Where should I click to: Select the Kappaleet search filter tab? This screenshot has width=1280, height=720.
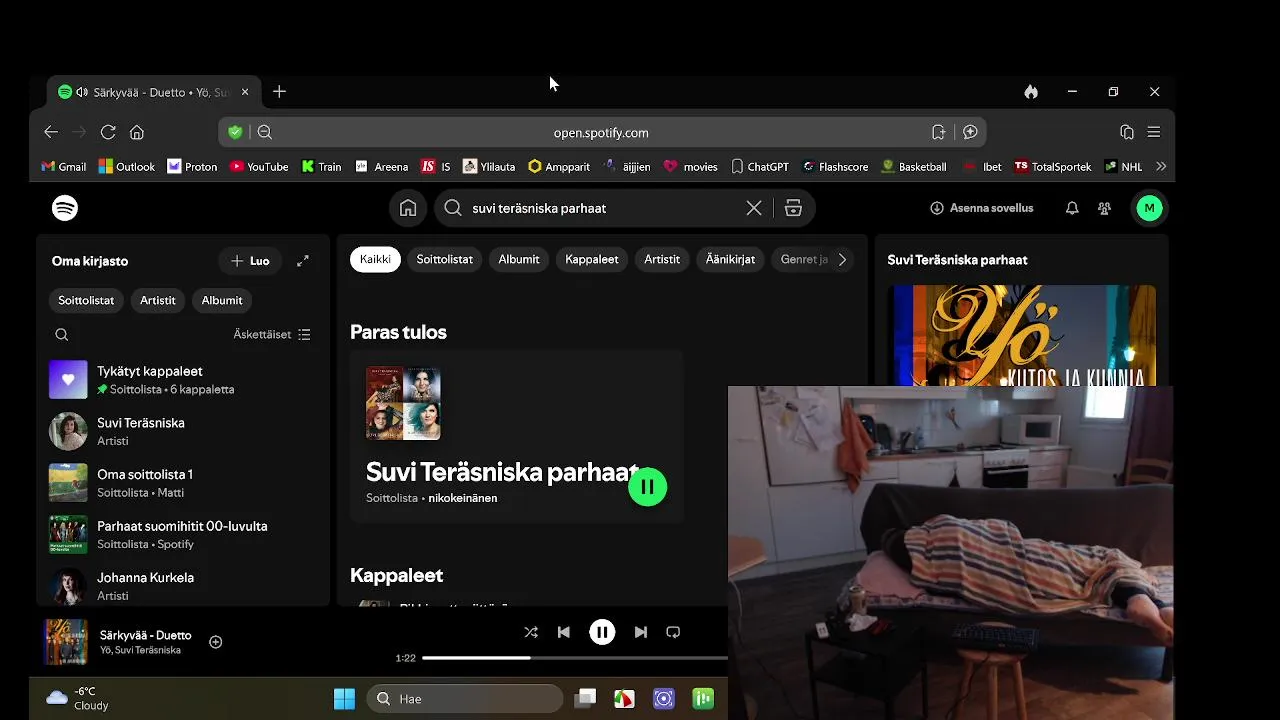(592, 259)
